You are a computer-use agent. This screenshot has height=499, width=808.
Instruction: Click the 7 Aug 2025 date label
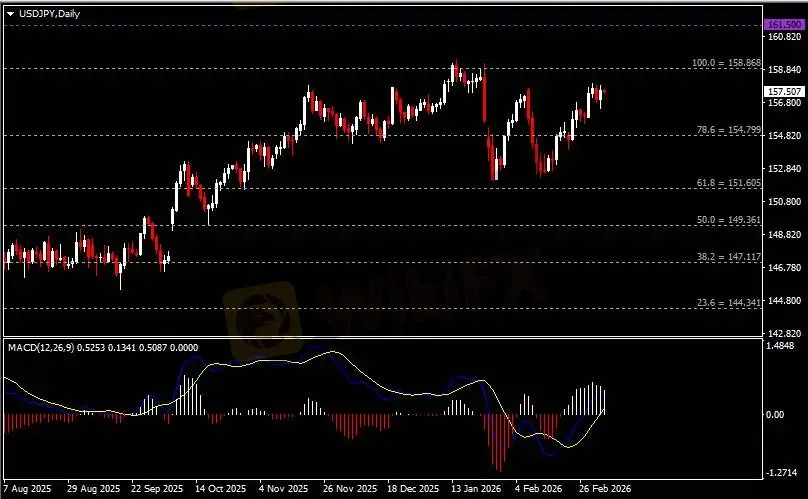click(27, 488)
